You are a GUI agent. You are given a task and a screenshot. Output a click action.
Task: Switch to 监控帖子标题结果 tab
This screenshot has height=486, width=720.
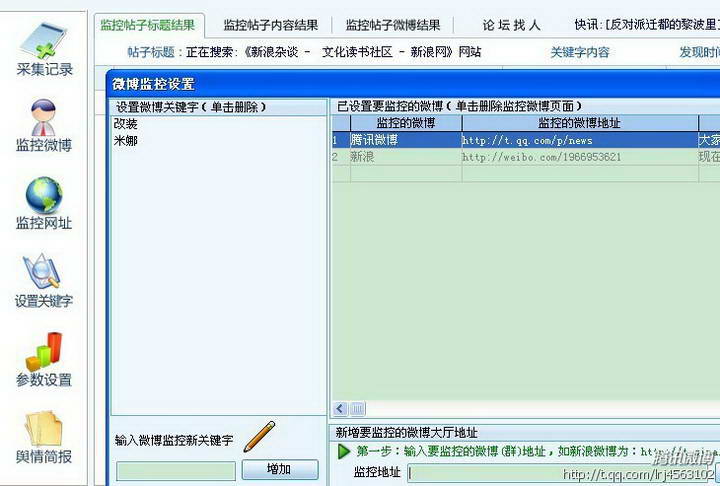tap(150, 25)
